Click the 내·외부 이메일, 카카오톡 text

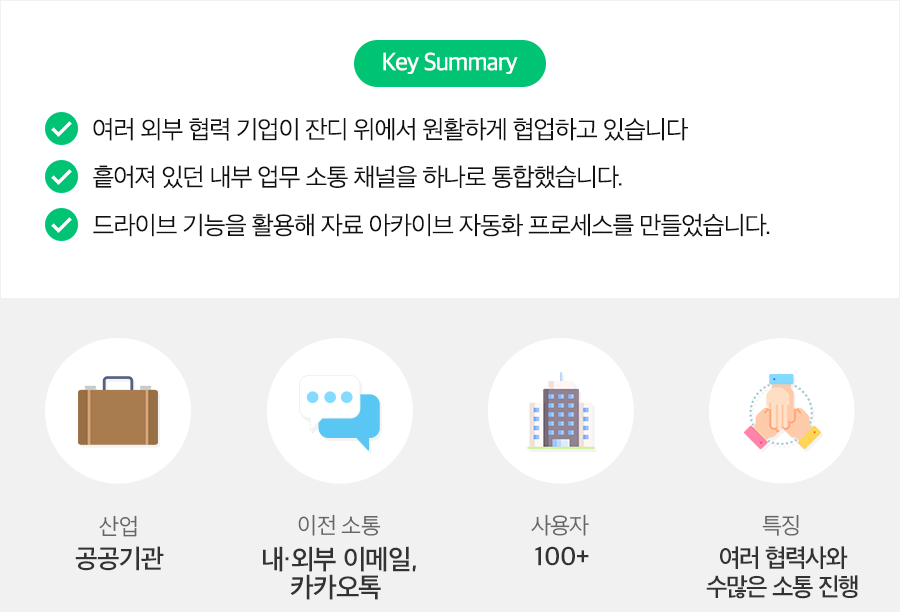(340, 572)
